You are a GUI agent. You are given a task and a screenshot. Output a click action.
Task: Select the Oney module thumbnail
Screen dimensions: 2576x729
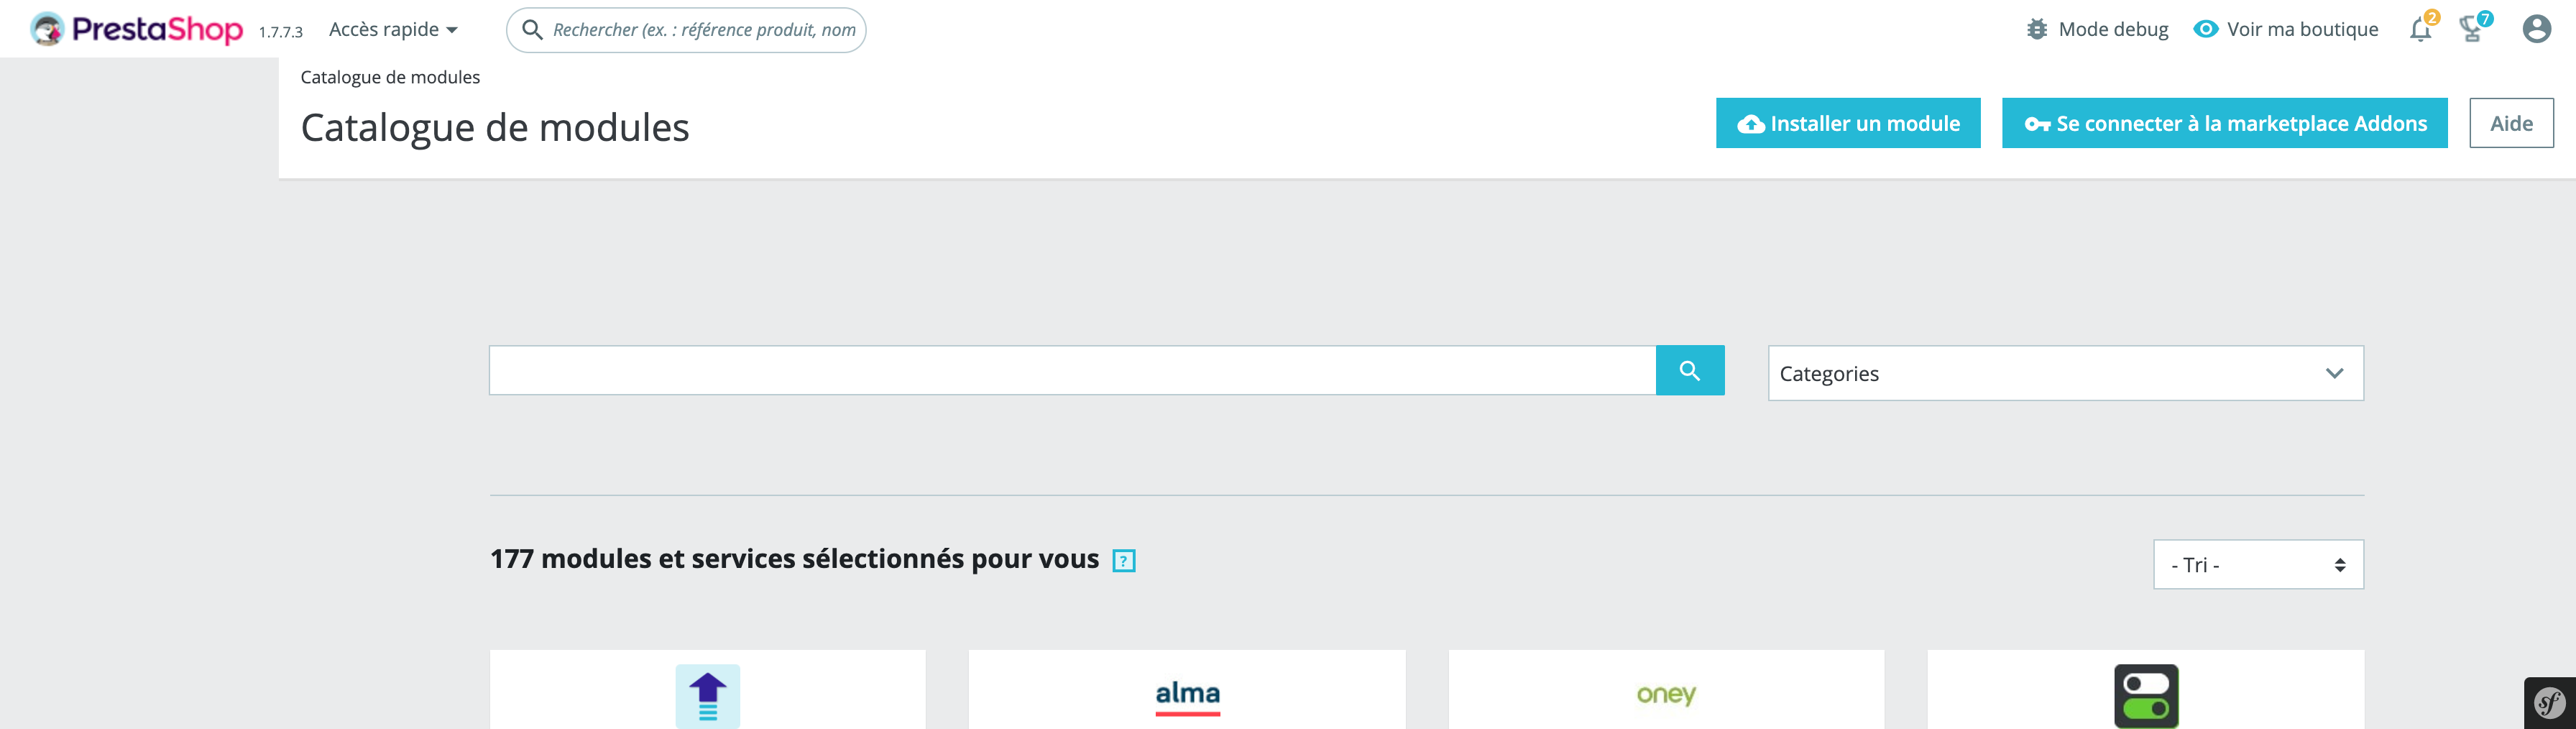point(1665,695)
